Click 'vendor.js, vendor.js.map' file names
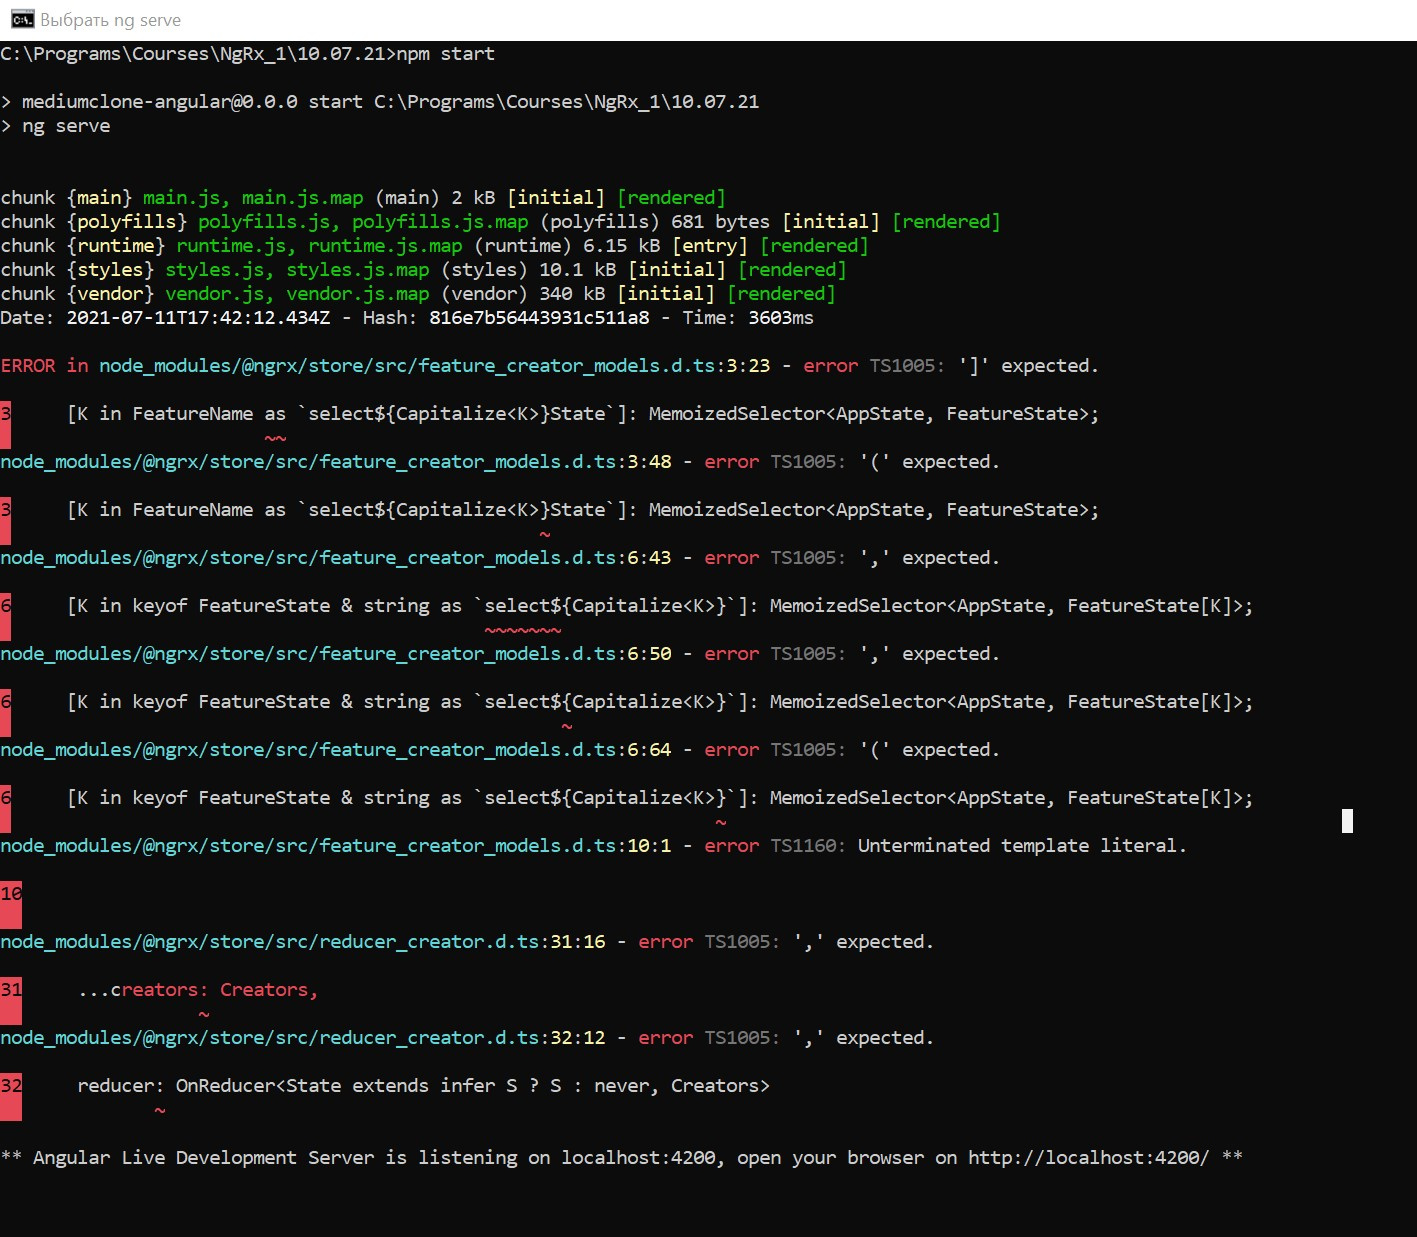1417x1237 pixels. [297, 294]
